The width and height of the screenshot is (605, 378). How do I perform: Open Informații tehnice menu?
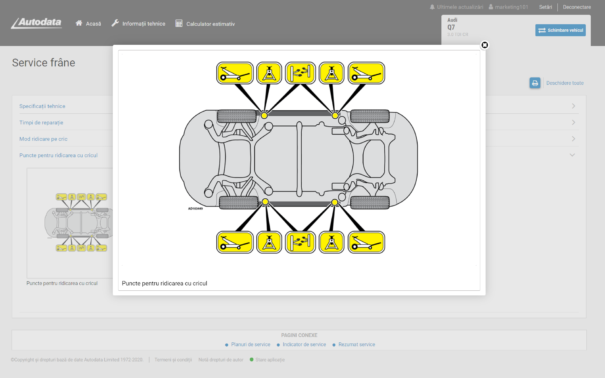point(139,24)
